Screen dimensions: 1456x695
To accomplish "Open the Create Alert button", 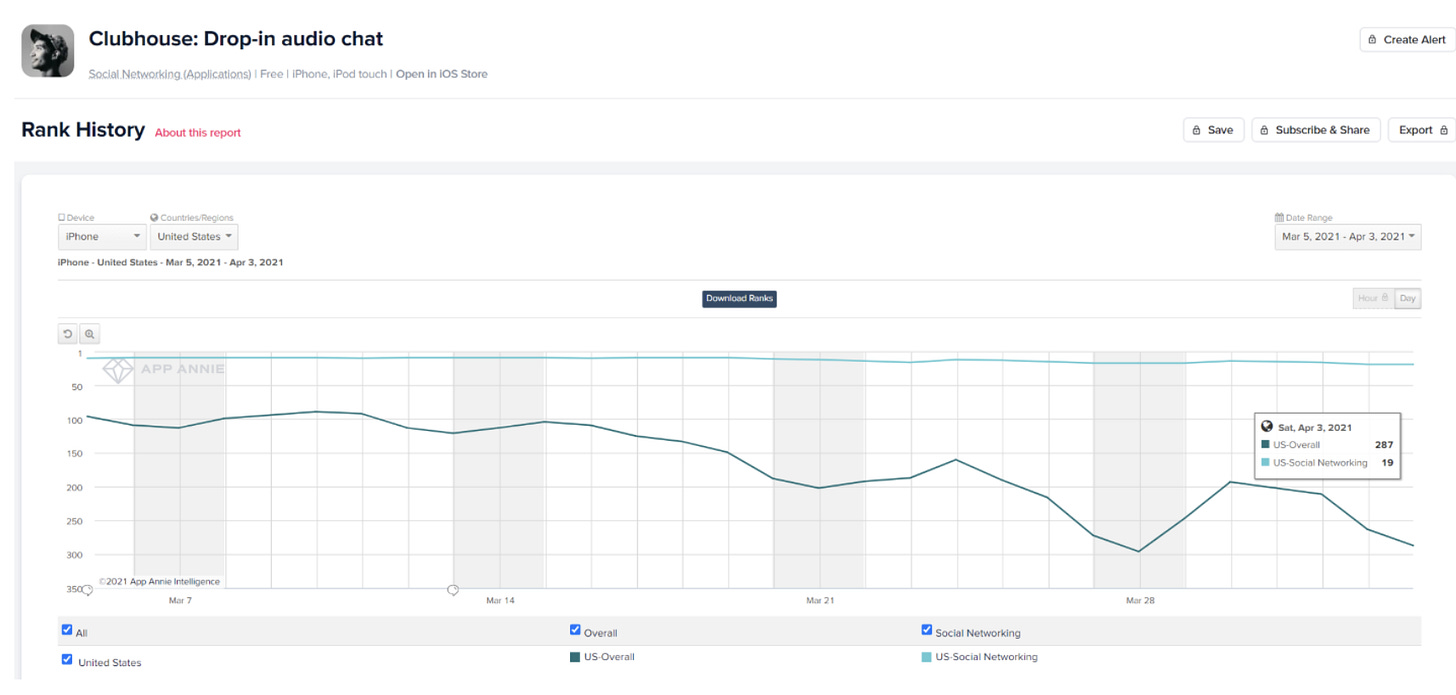I will 1407,39.
